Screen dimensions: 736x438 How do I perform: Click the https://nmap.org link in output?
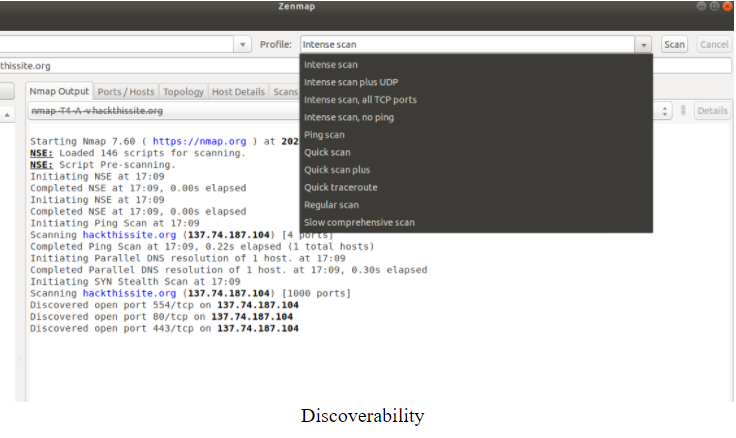click(x=199, y=141)
